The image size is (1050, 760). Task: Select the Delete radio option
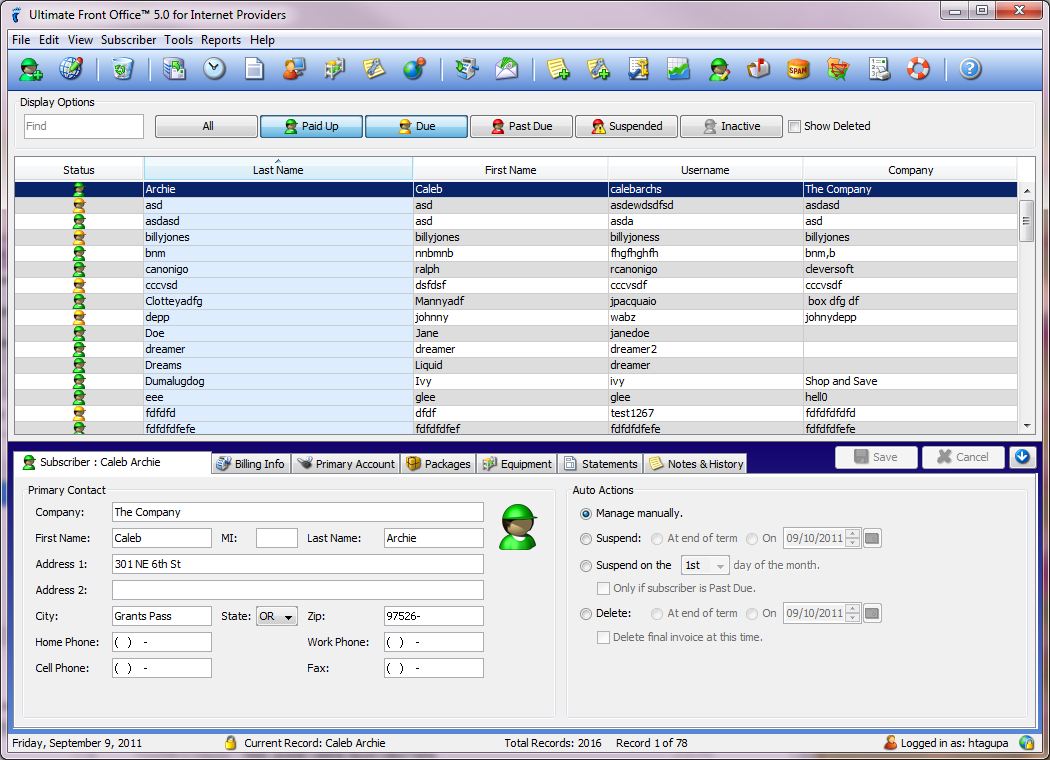click(x=586, y=613)
